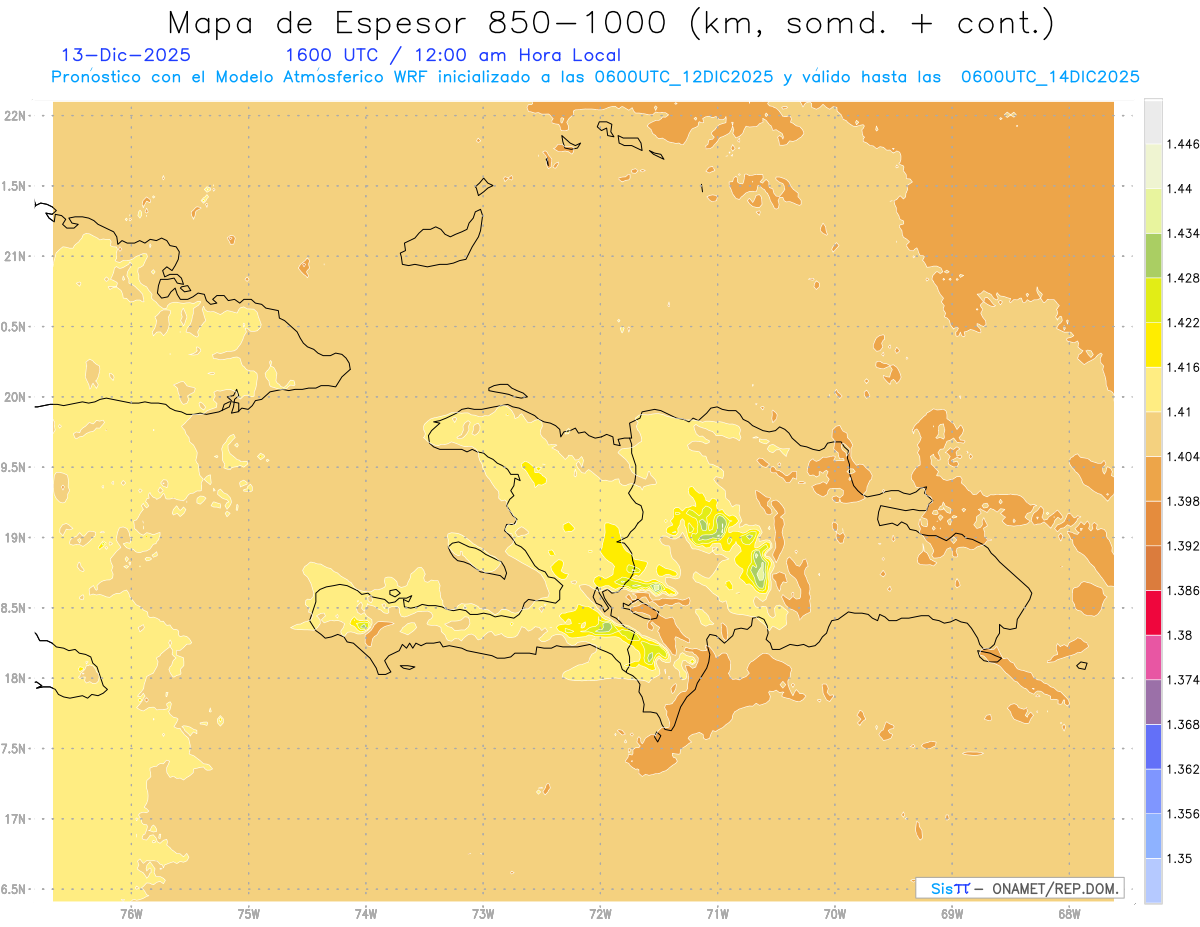Click the legend value 1.41
The height and width of the screenshot is (927, 1200).
pos(1181,412)
